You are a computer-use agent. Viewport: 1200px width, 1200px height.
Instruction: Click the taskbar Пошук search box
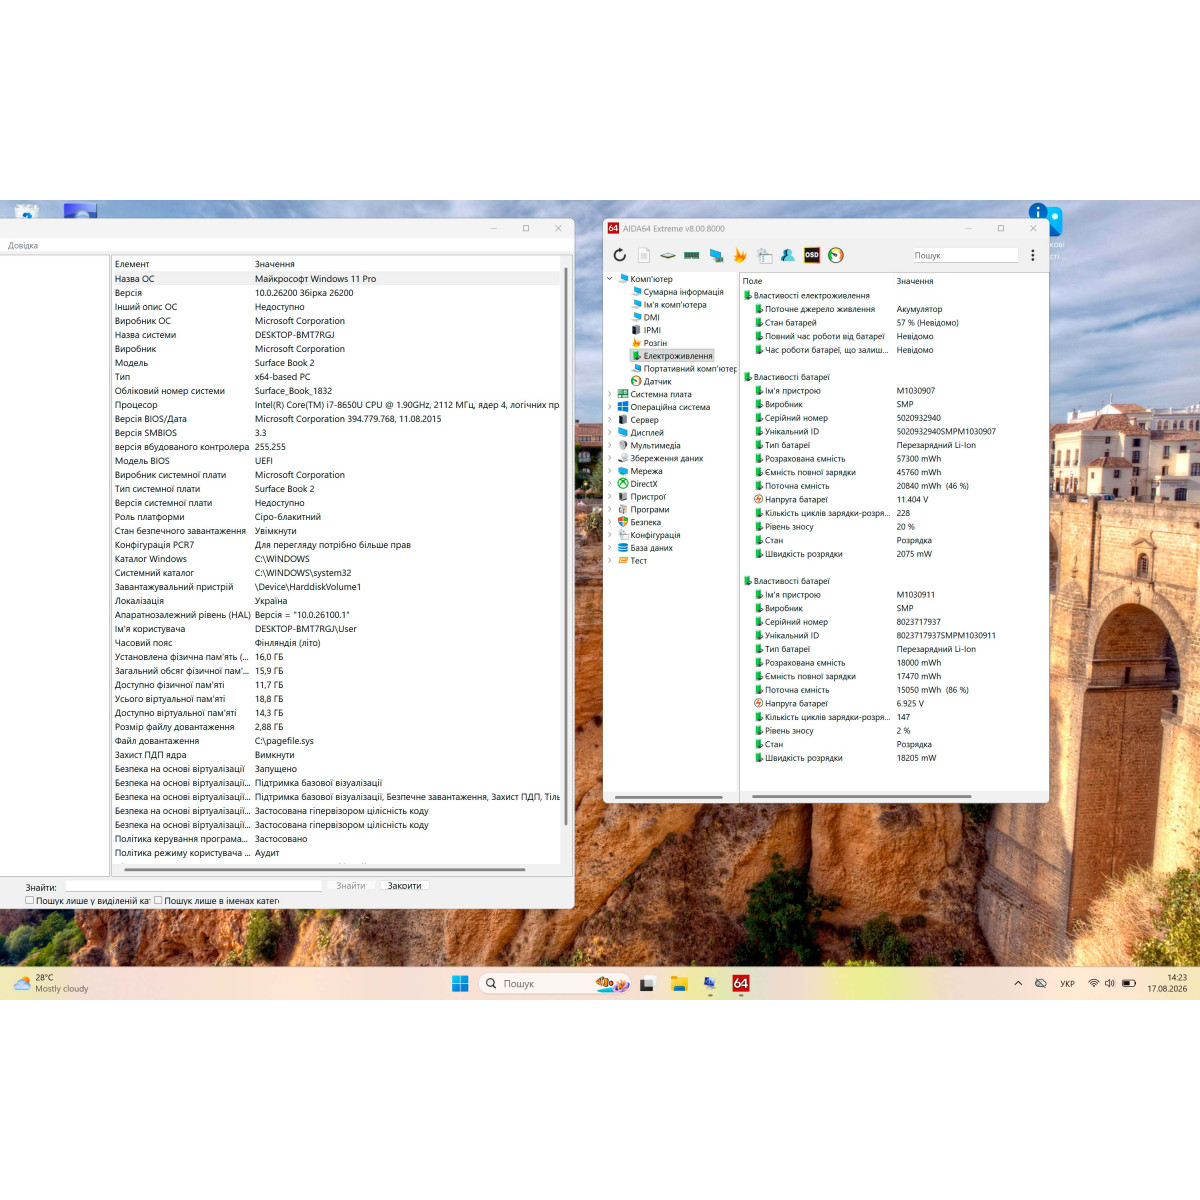tap(555, 984)
